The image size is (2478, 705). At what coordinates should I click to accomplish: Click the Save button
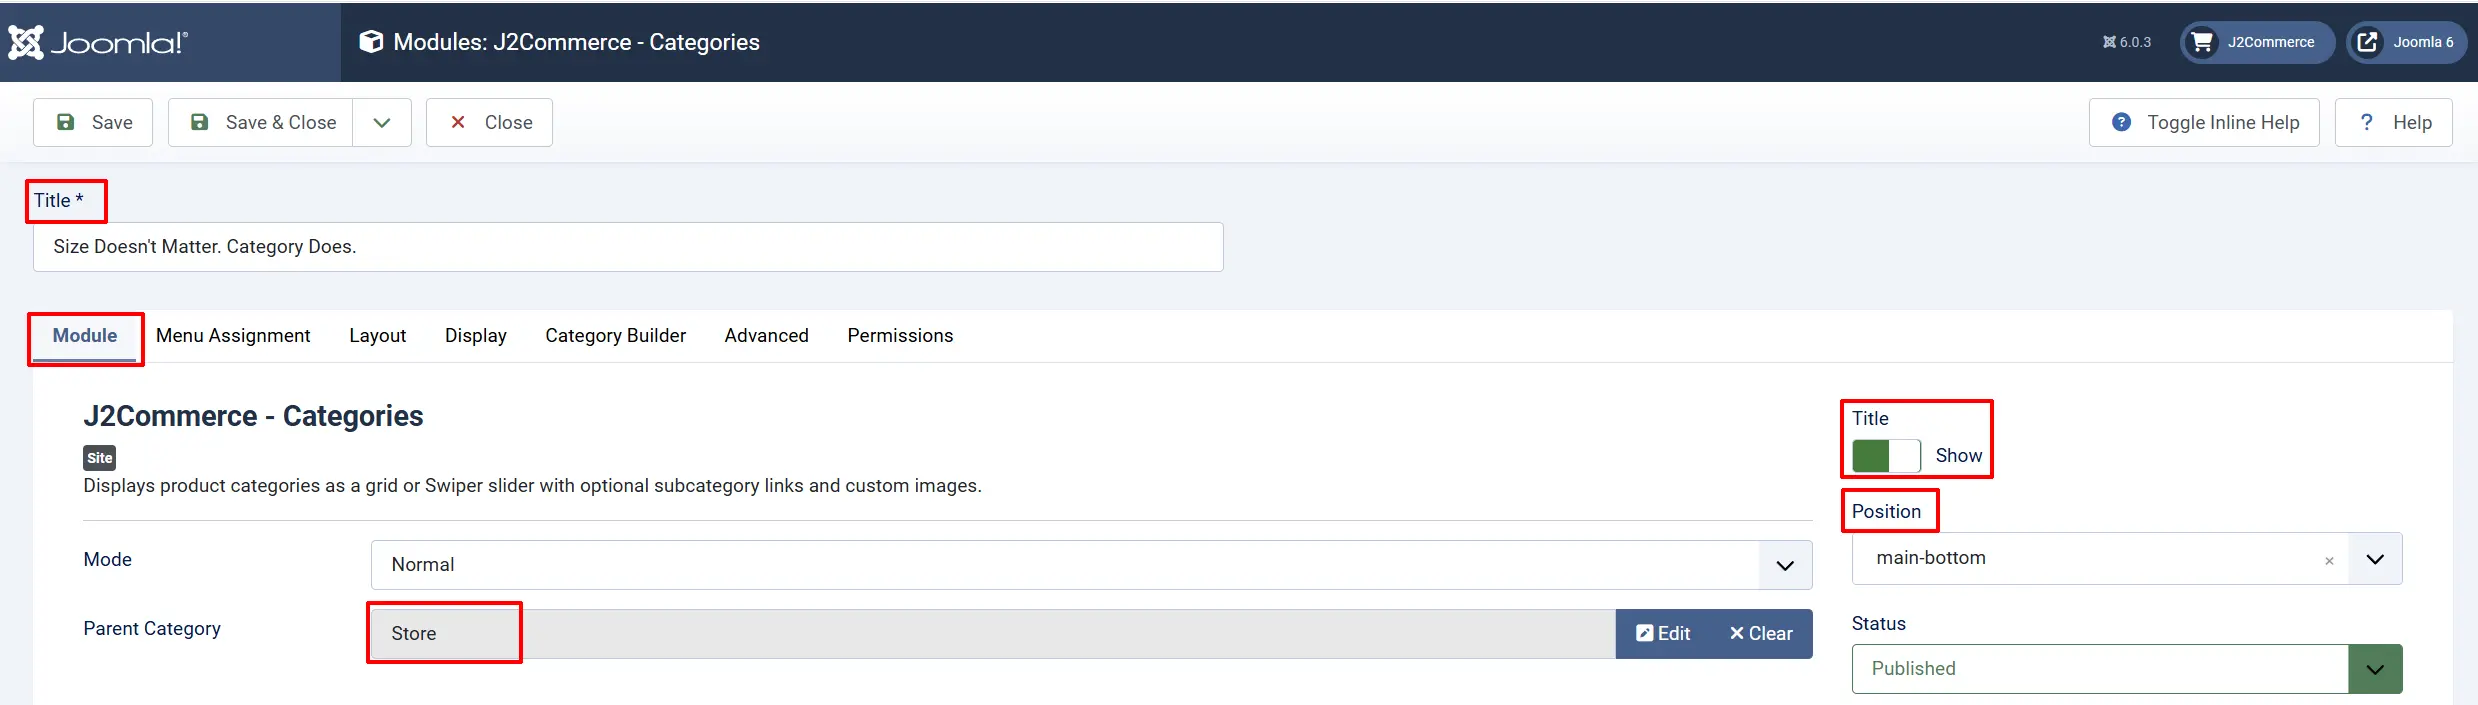93,122
